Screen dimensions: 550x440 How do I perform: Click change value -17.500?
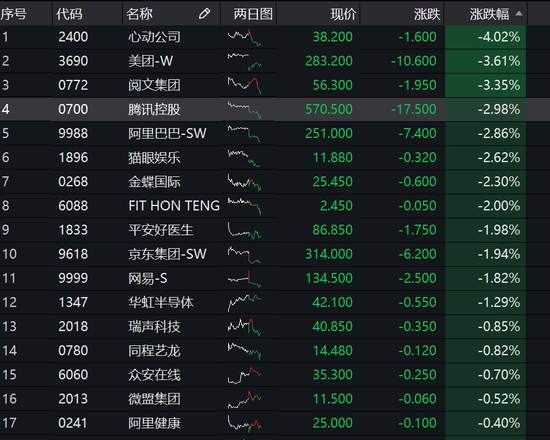(414, 109)
